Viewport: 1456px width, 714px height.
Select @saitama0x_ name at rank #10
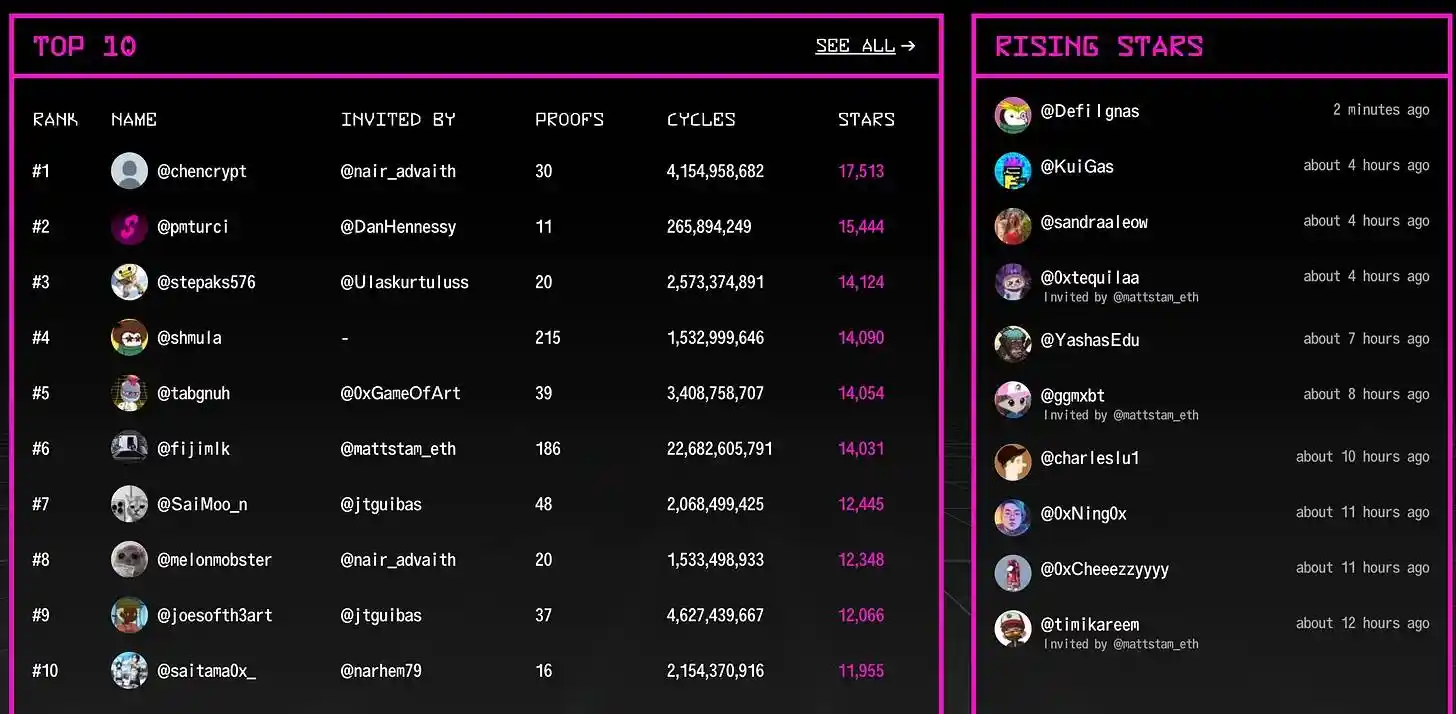(206, 670)
